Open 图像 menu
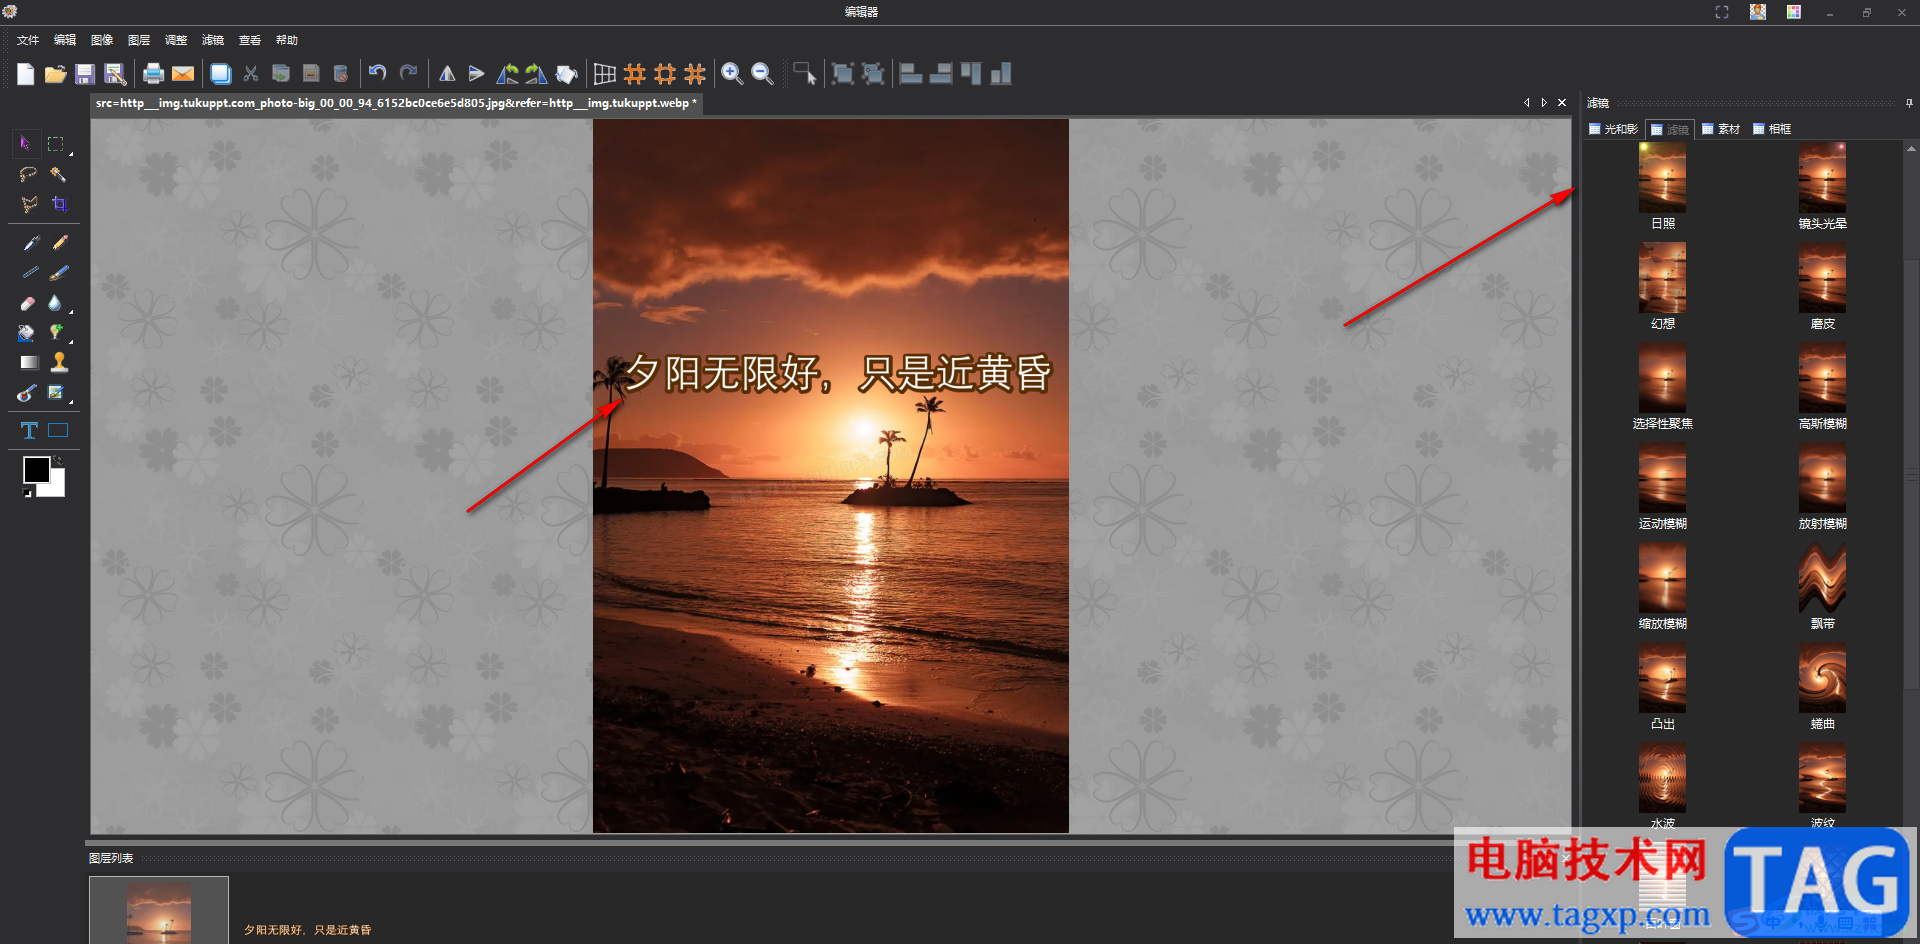This screenshot has height=944, width=1920. click(102, 40)
